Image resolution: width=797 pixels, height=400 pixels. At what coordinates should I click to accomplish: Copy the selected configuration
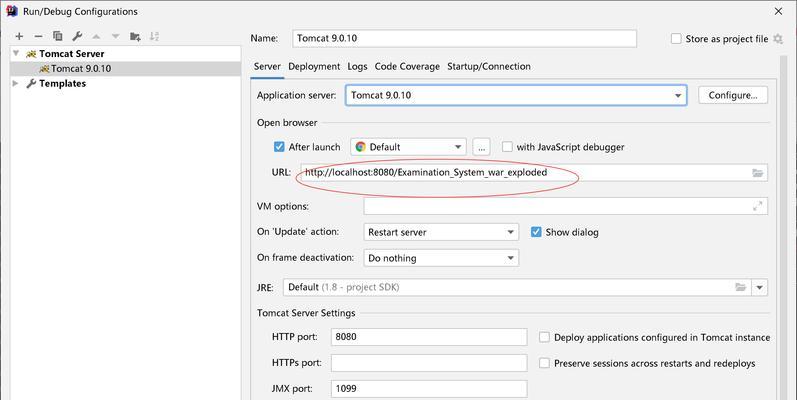coord(57,36)
